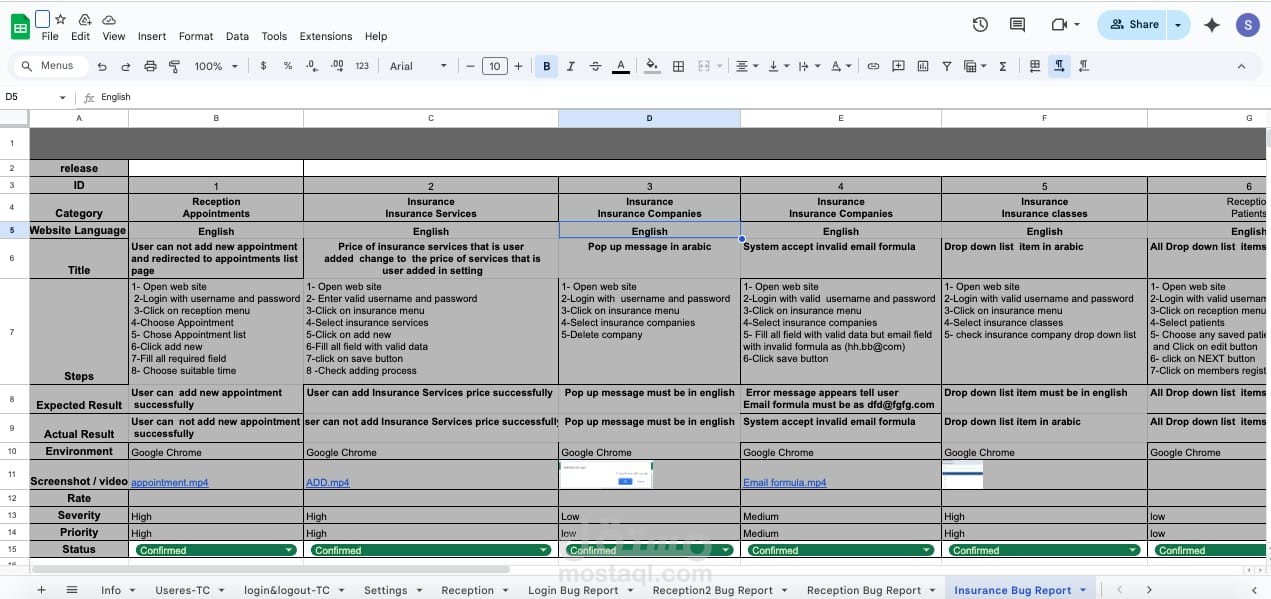
Task: Click the Gemini sparkle icon
Action: (1212, 25)
